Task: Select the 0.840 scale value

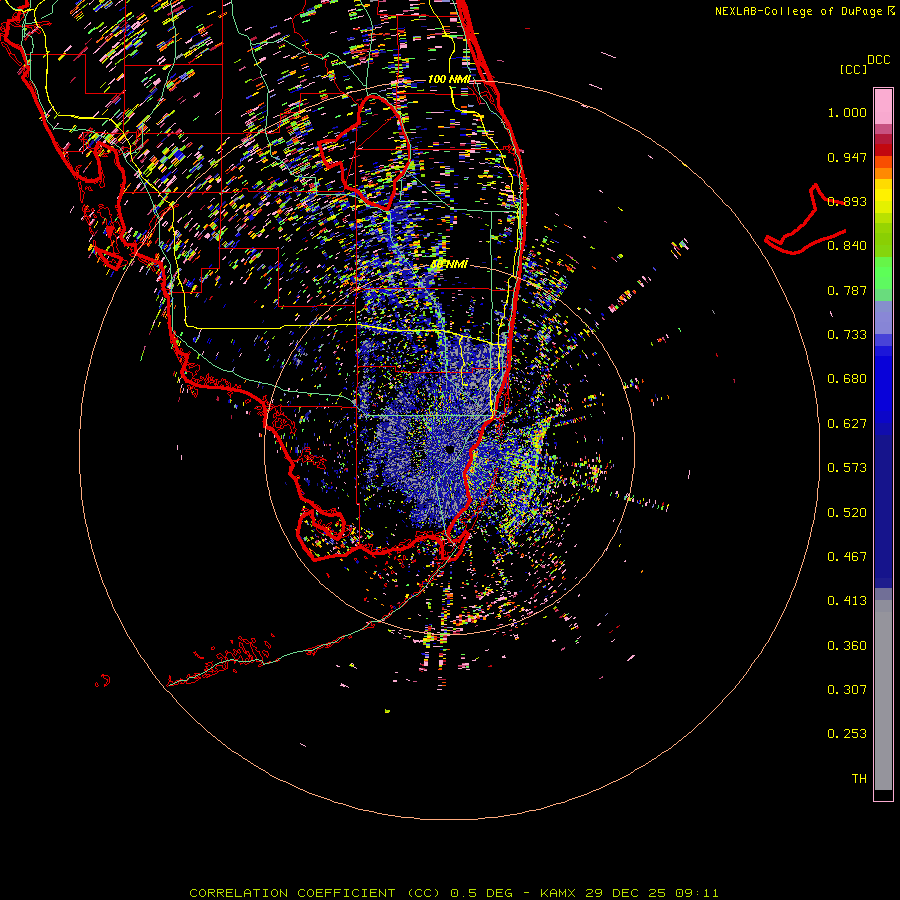Action: click(847, 246)
